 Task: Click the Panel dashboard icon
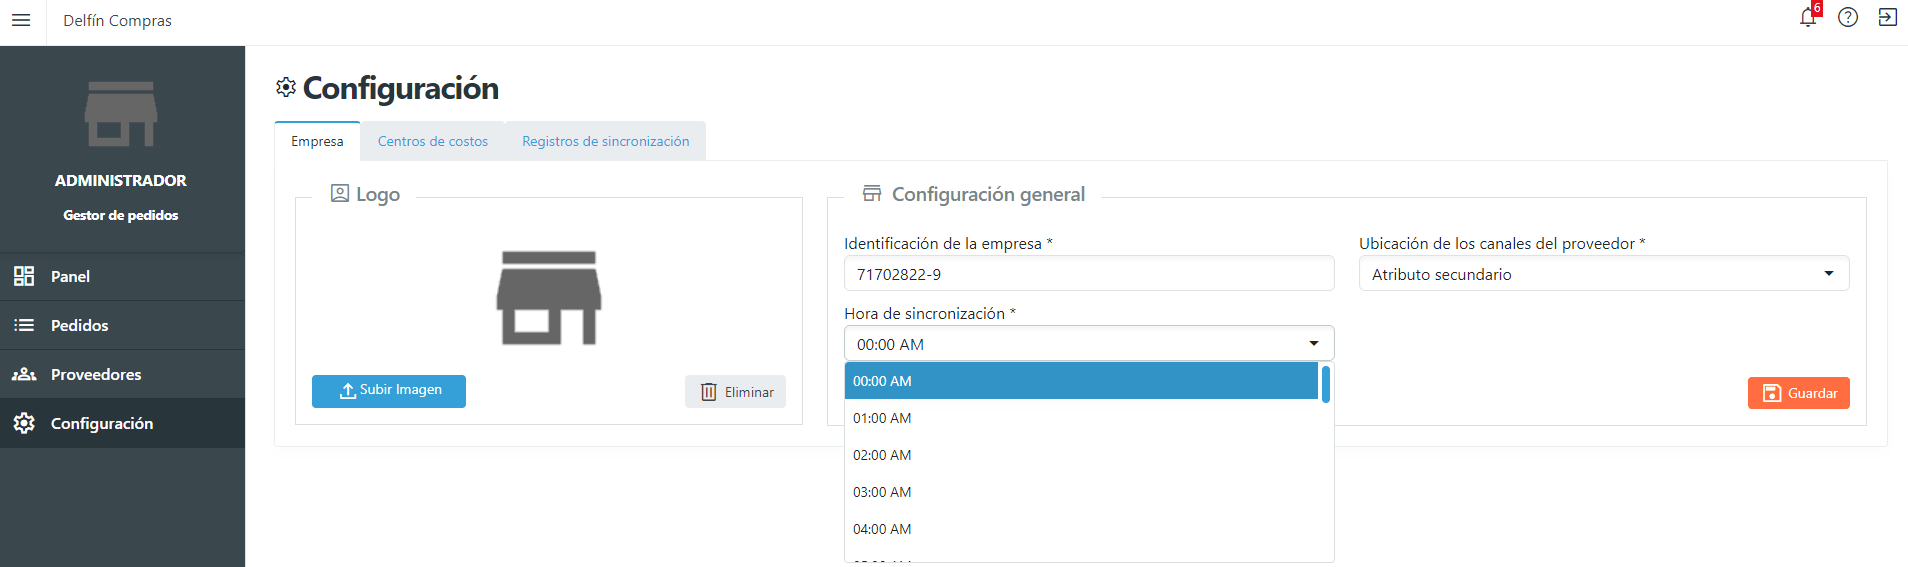tap(24, 276)
